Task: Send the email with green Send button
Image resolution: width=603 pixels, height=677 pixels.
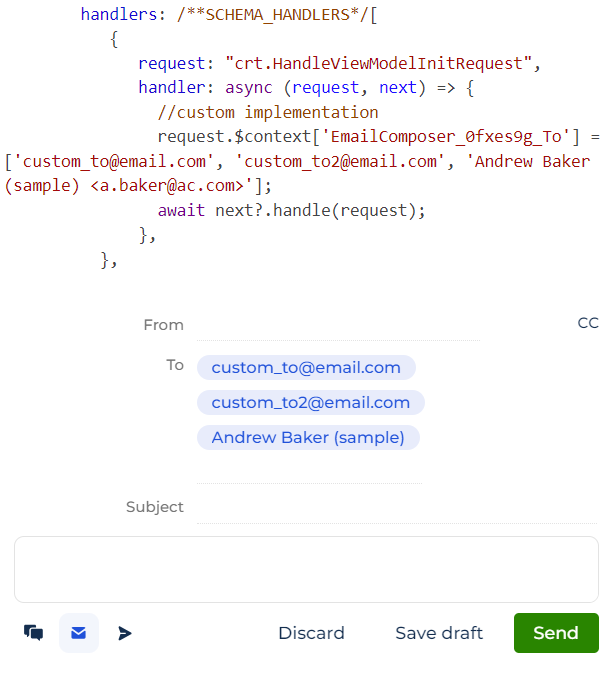Action: pos(556,633)
